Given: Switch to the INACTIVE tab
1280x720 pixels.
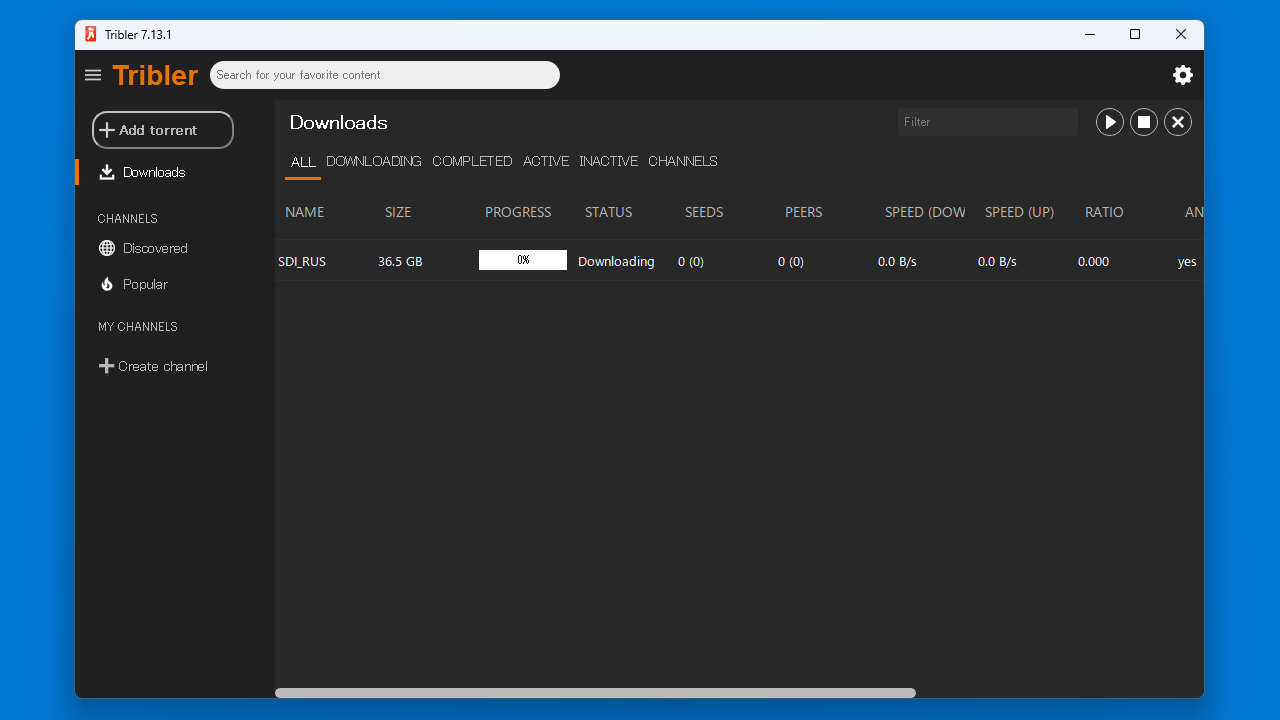Looking at the screenshot, I should (x=608, y=161).
